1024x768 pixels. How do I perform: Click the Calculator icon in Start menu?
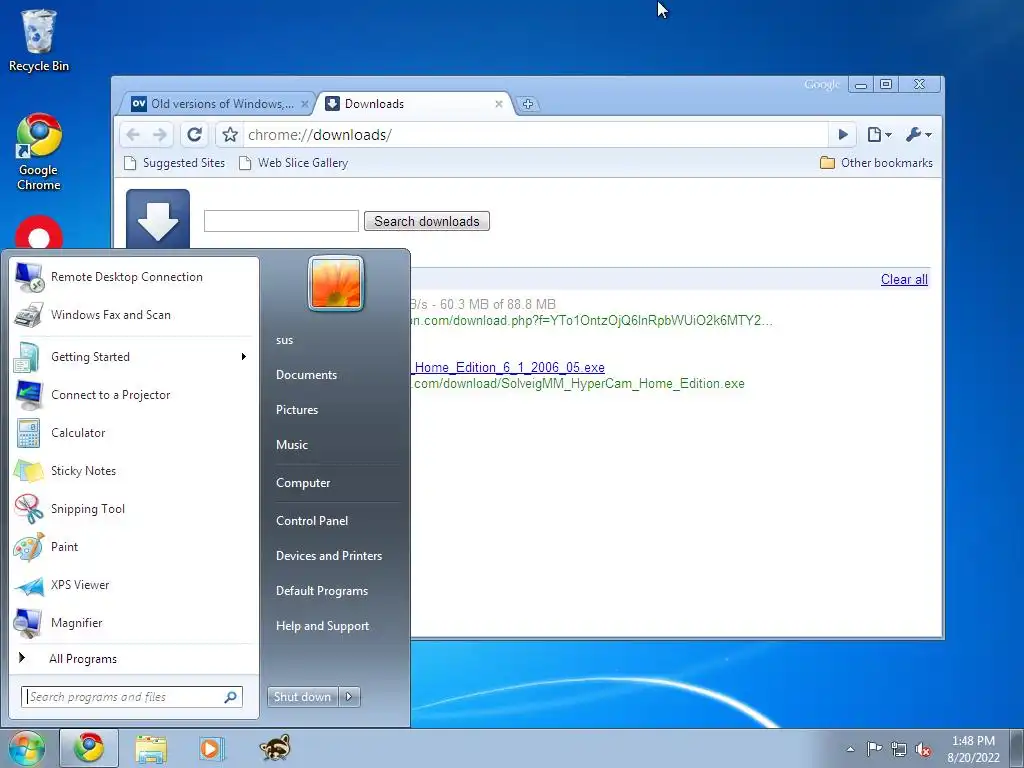point(29,433)
